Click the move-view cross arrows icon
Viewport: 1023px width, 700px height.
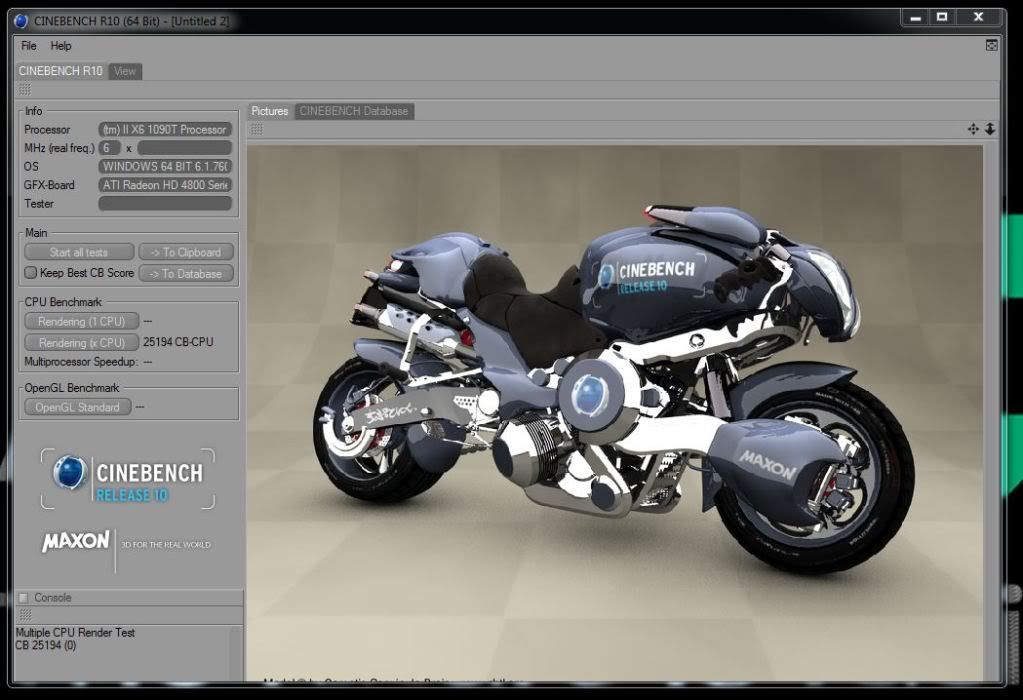tap(973, 129)
